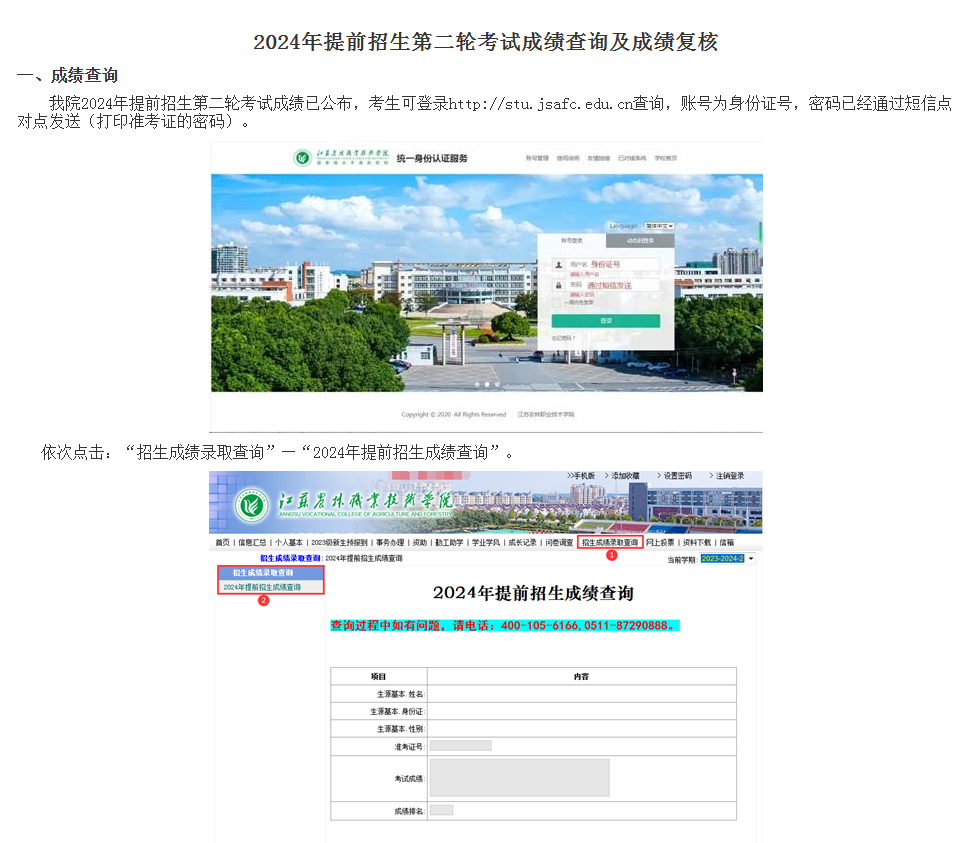Click the green circular logo on login page
The image size is (978, 843).
303,158
